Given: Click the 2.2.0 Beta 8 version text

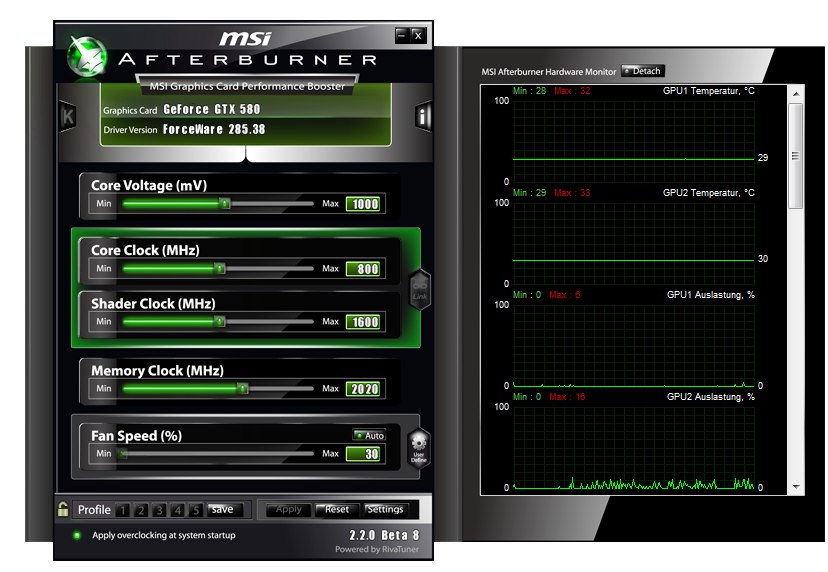Looking at the screenshot, I should coord(384,535).
